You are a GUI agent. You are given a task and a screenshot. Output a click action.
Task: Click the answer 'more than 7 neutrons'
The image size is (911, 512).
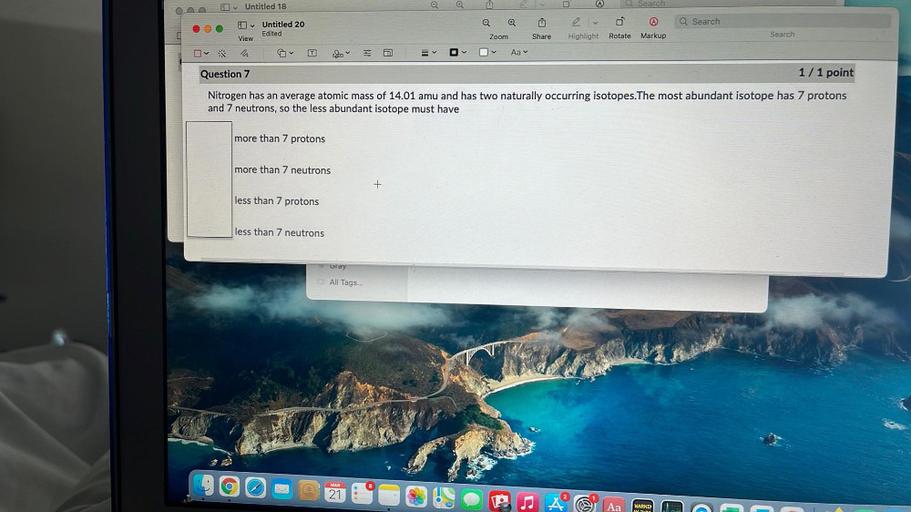click(282, 170)
